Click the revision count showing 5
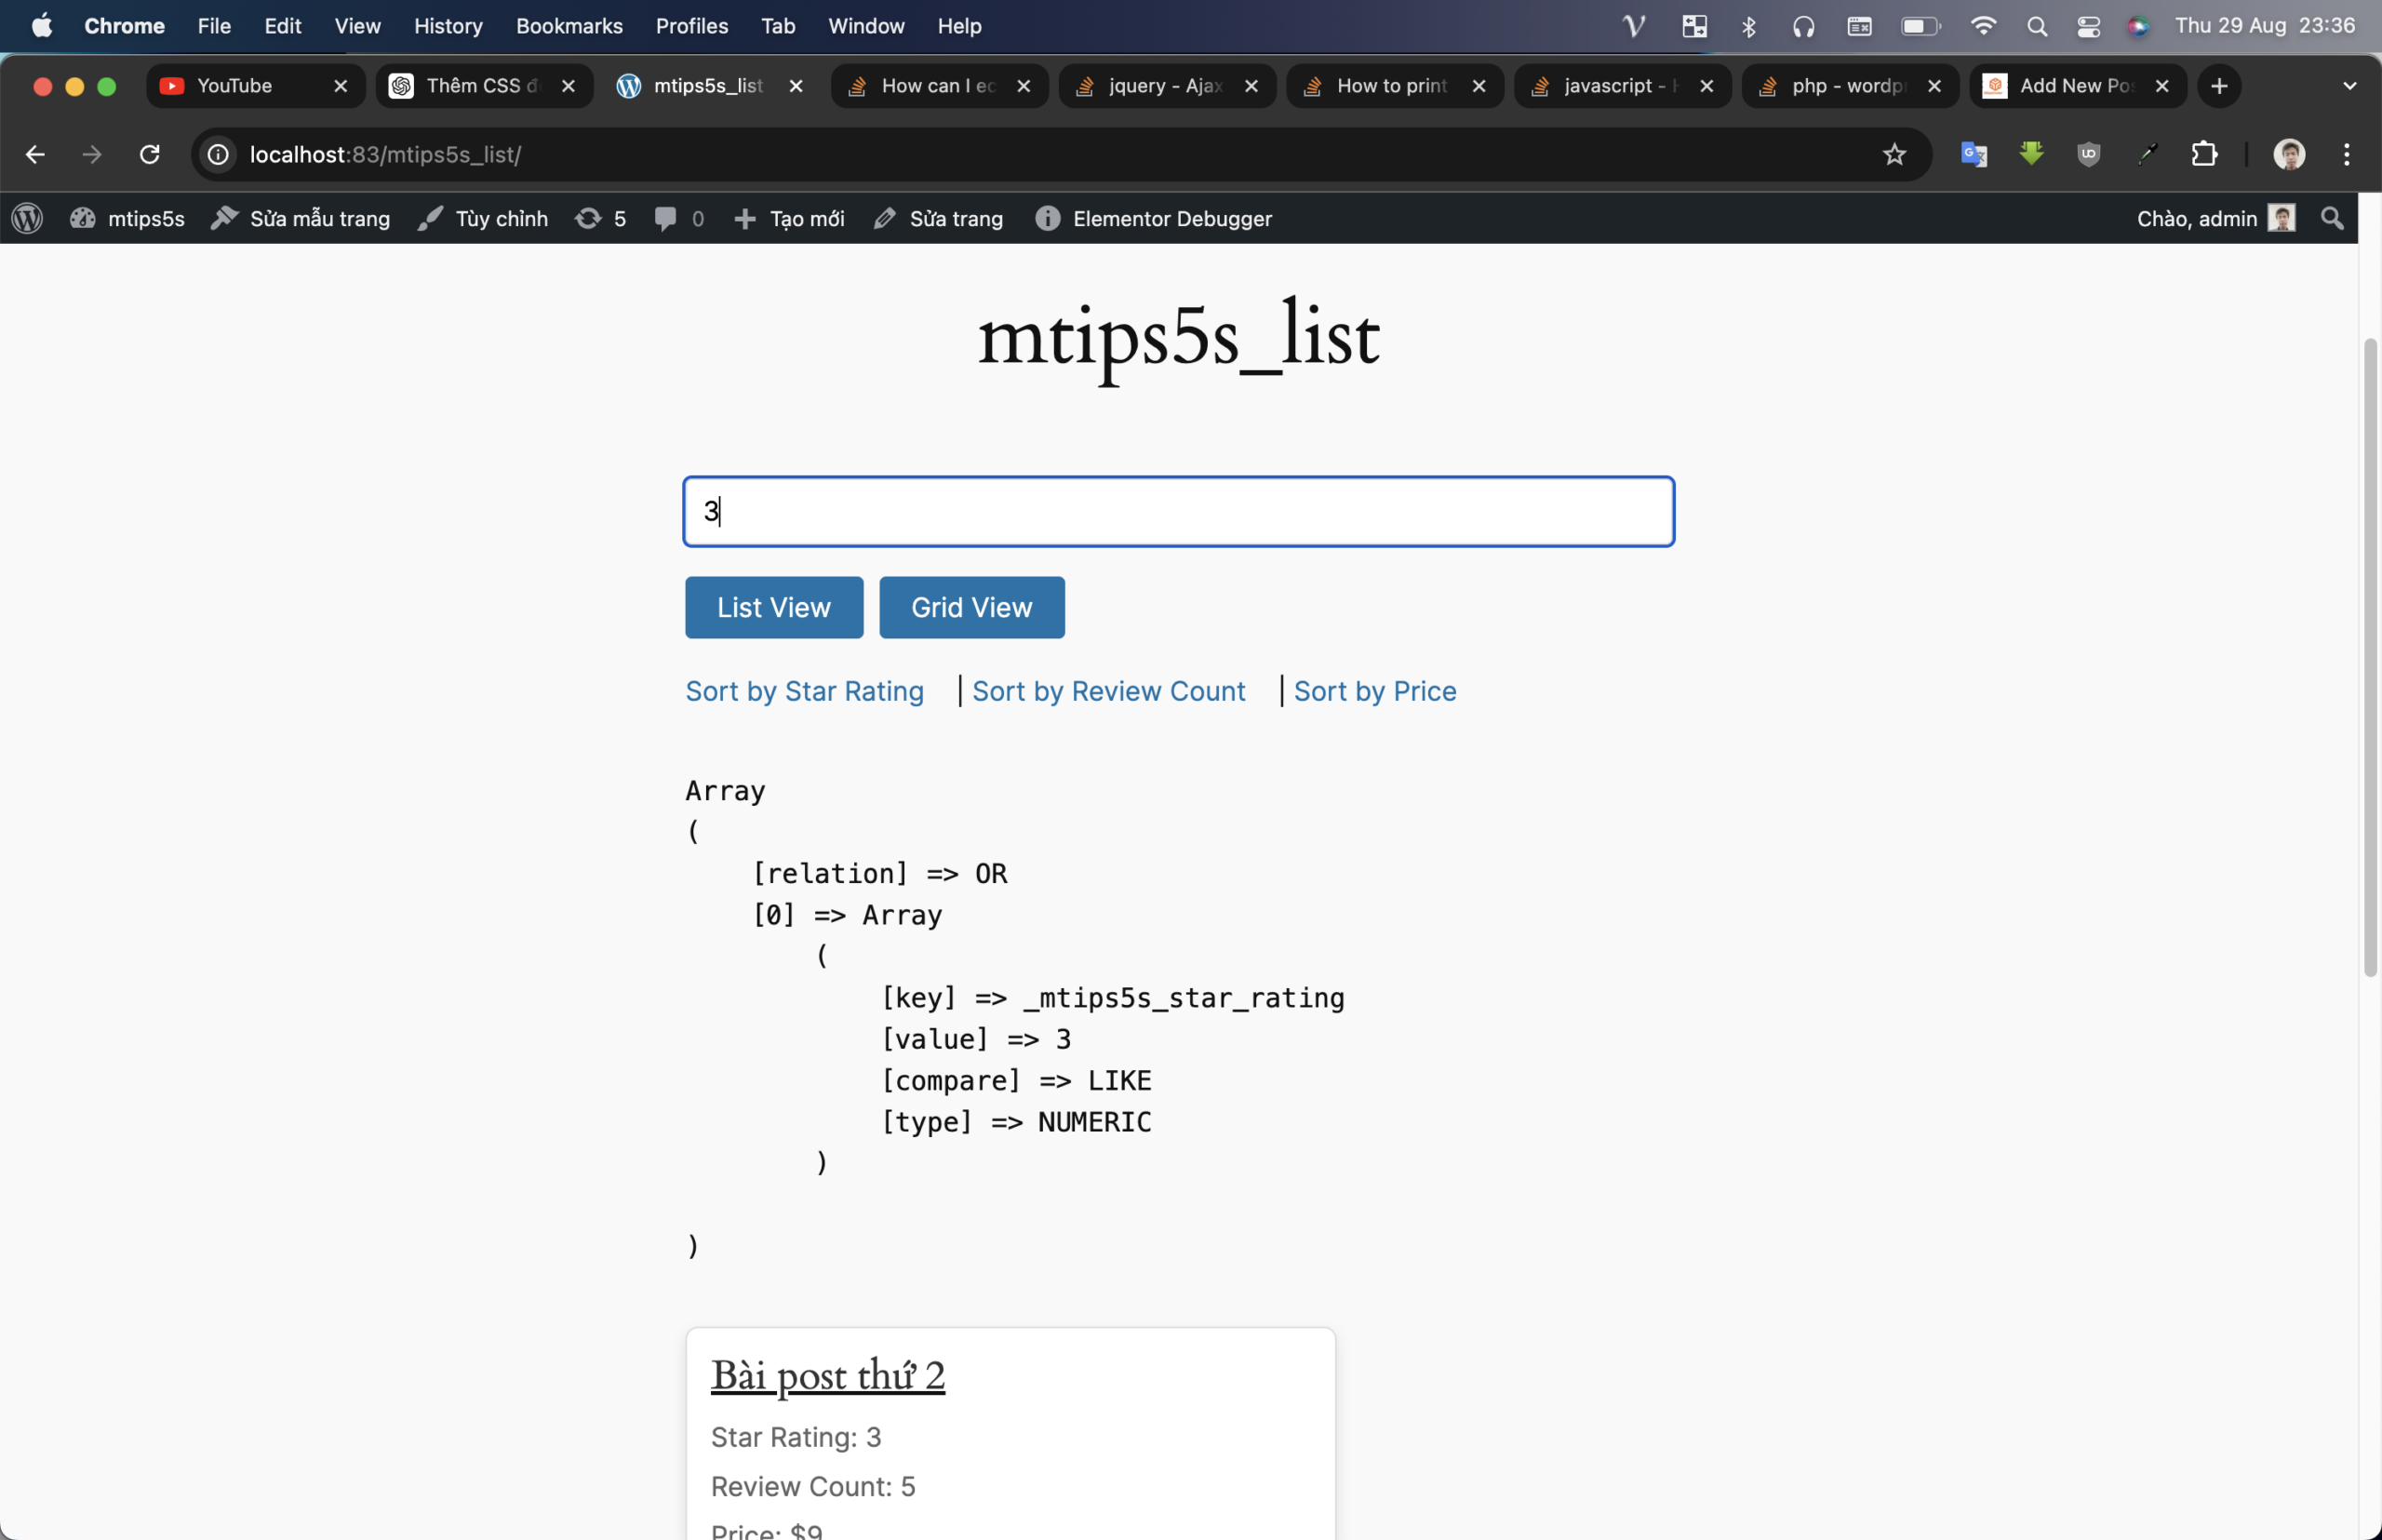Viewport: 2382px width, 1540px height. click(x=604, y=219)
